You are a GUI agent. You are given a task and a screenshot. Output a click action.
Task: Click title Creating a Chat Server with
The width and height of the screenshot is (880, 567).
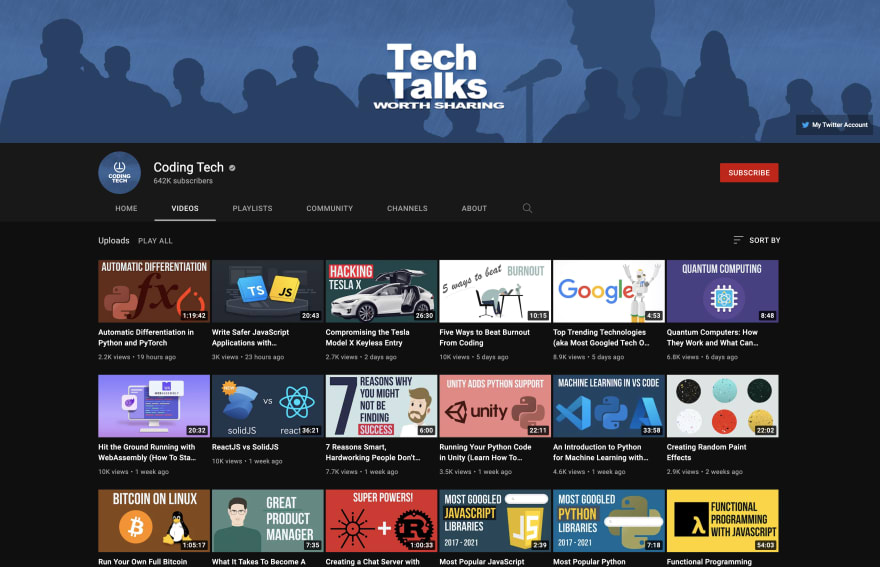pos(373,562)
